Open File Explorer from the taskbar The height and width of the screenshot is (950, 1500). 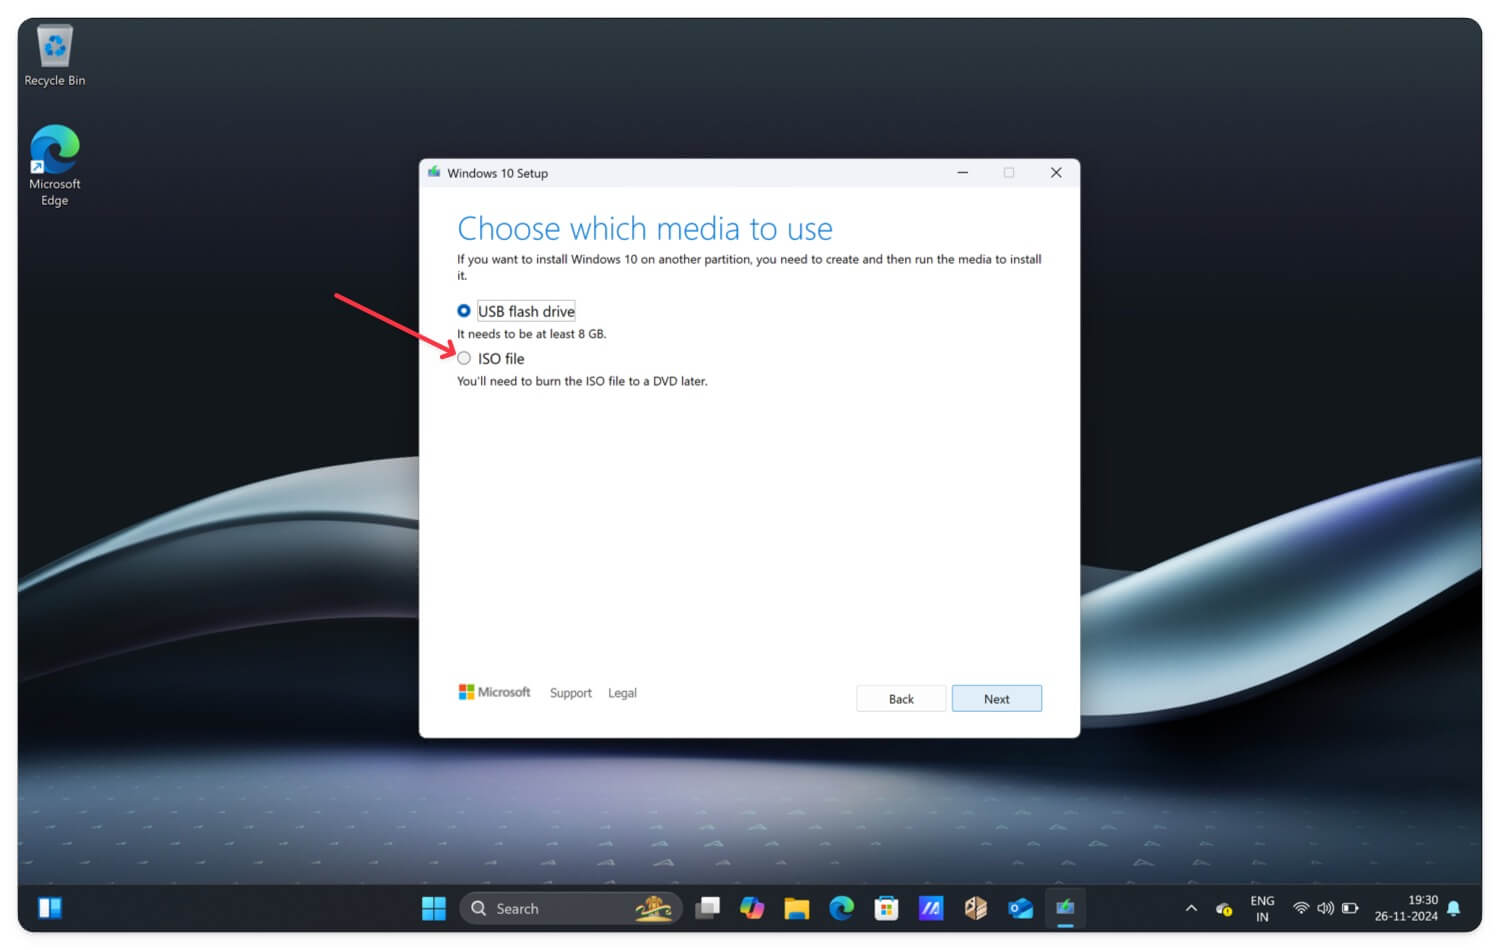pyautogui.click(x=797, y=908)
